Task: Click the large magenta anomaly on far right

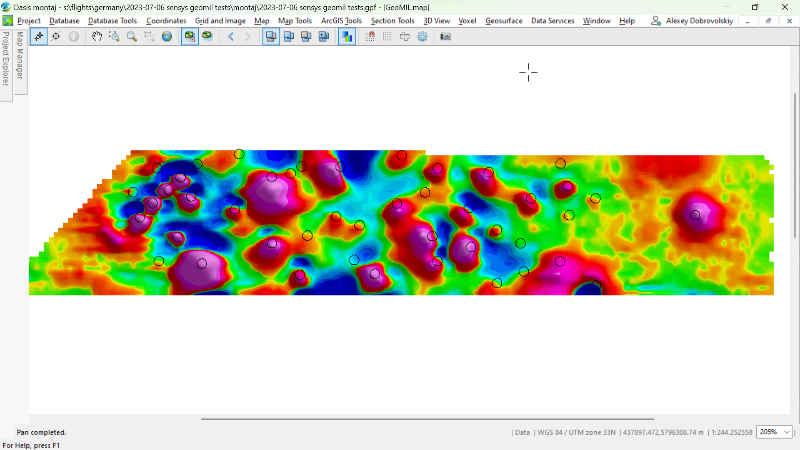Action: (x=694, y=213)
